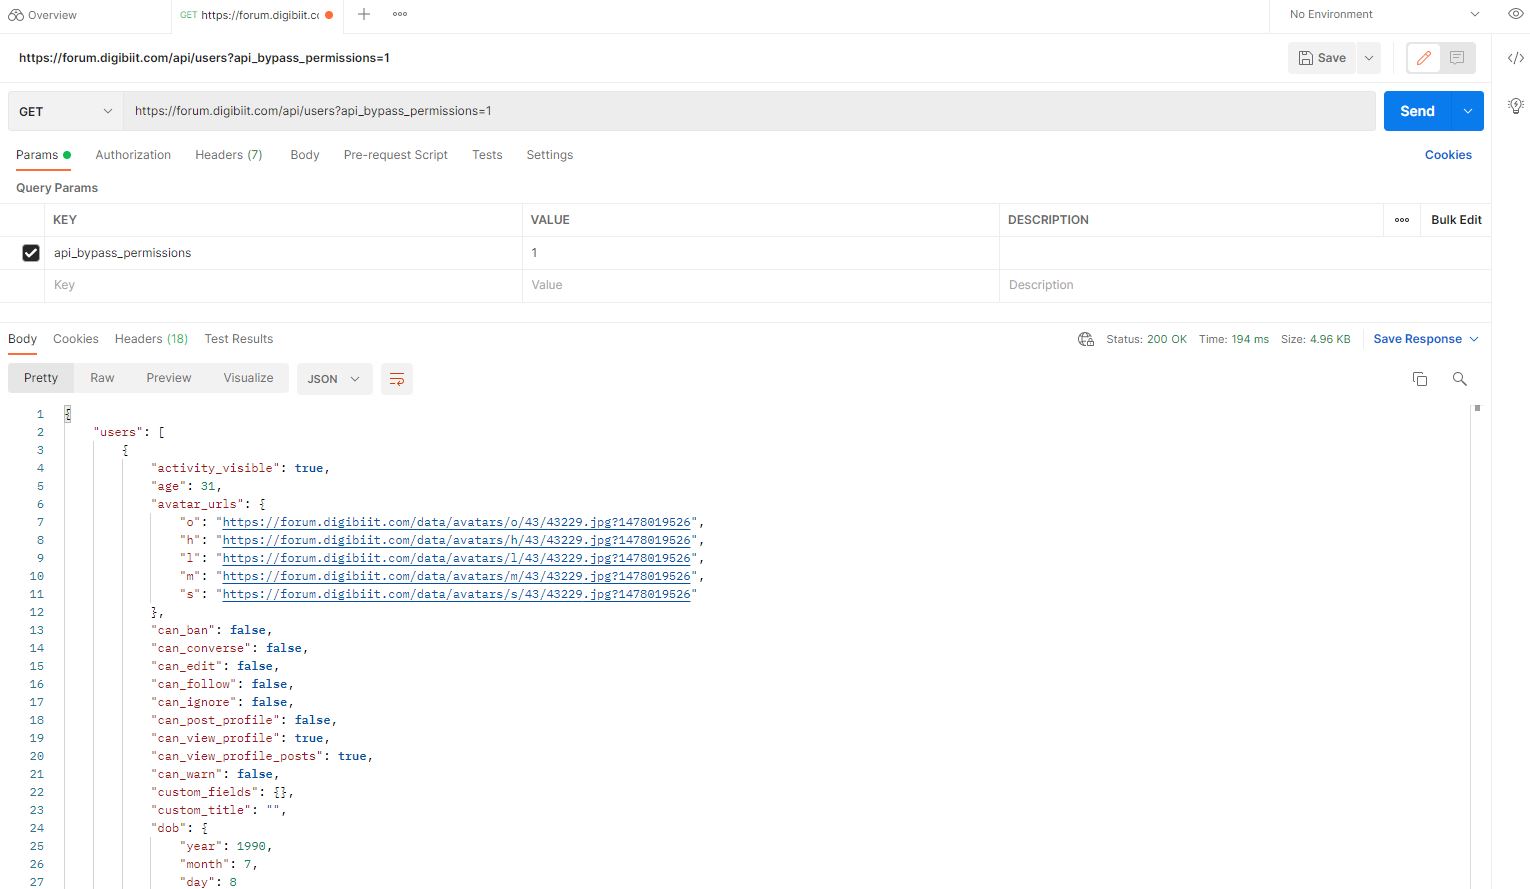Click the empty Key field
1530x889 pixels.
(283, 285)
